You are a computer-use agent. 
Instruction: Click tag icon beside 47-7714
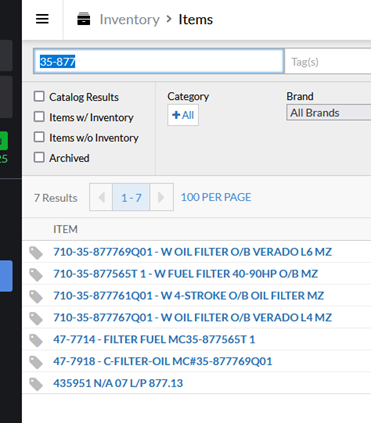coord(36,340)
